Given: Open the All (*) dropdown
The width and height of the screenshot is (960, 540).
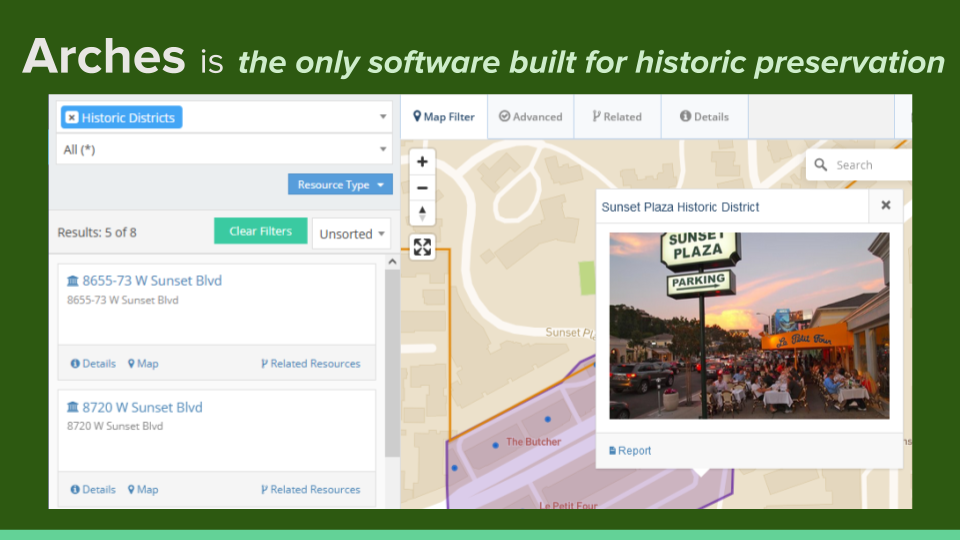Looking at the screenshot, I should (224, 149).
